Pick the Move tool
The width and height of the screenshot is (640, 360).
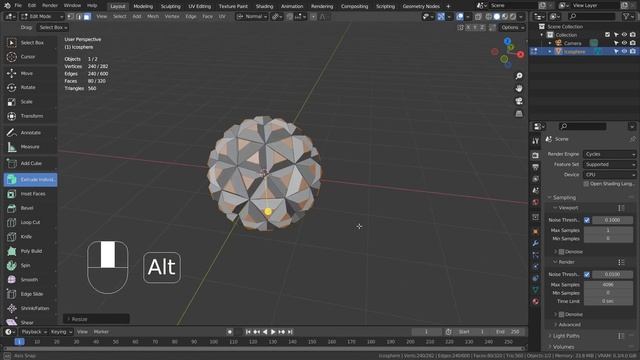pos(31,73)
